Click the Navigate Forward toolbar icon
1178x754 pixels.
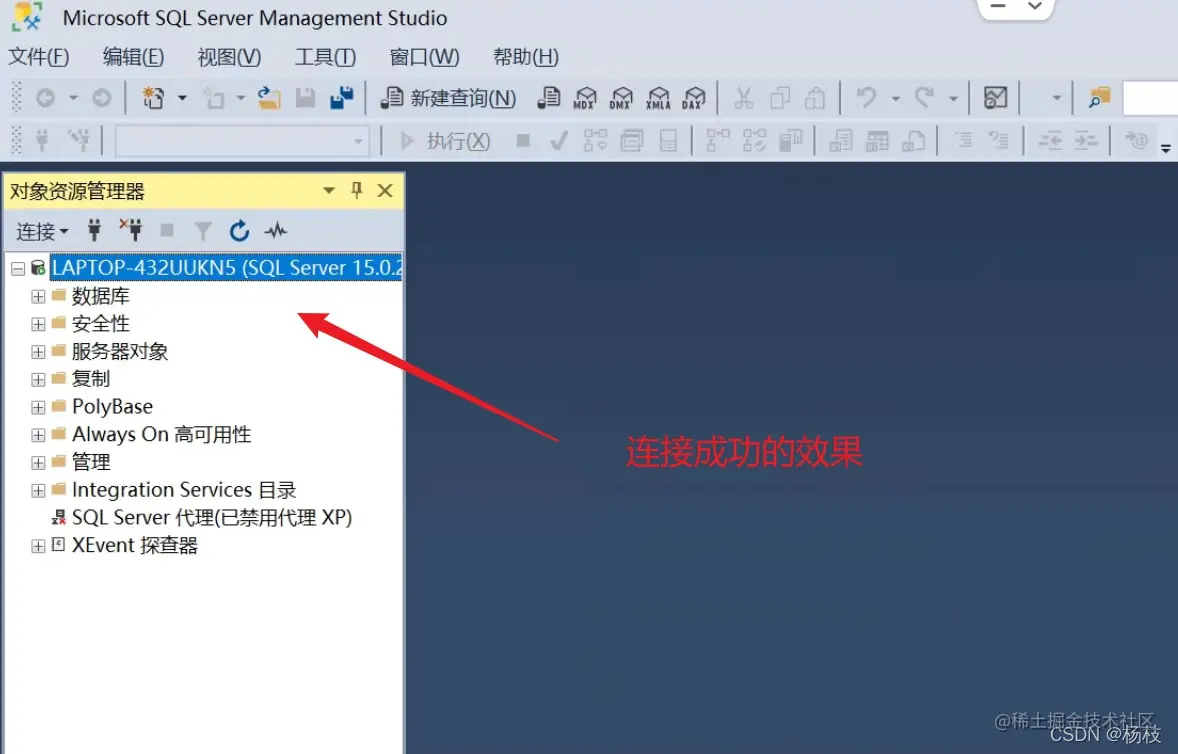(101, 98)
